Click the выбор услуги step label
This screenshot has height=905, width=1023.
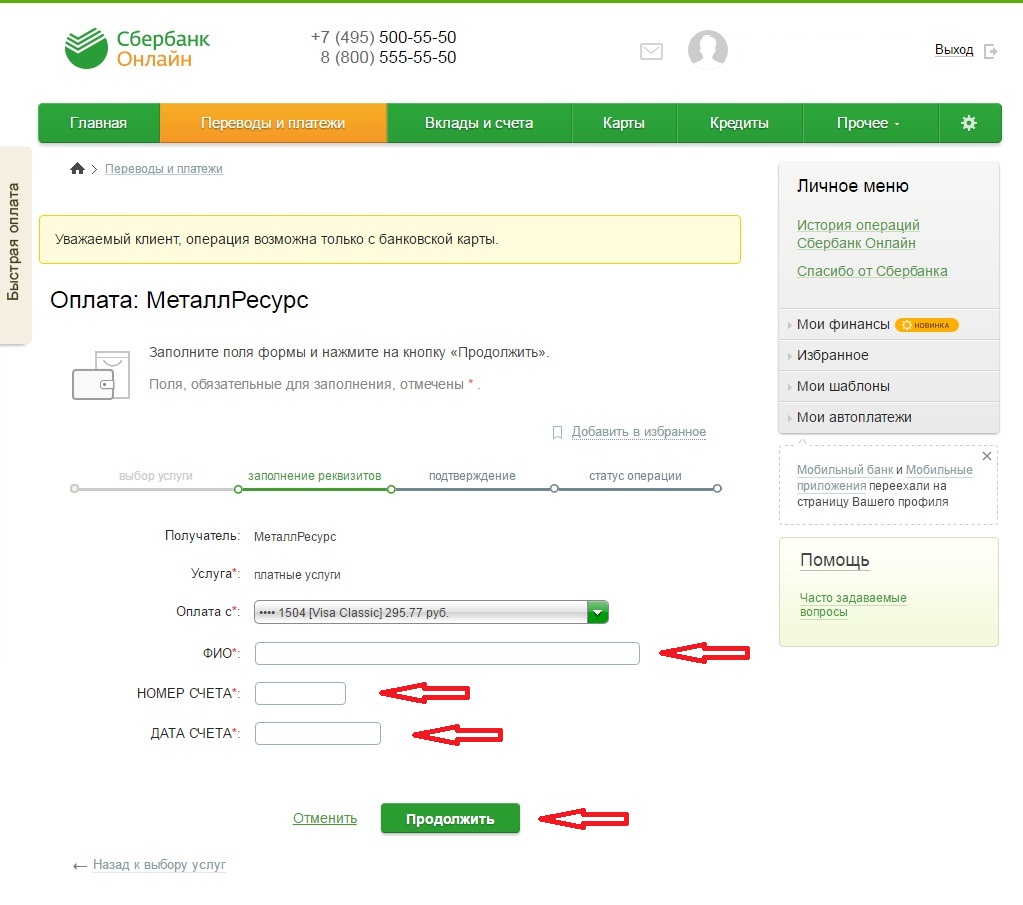(155, 476)
